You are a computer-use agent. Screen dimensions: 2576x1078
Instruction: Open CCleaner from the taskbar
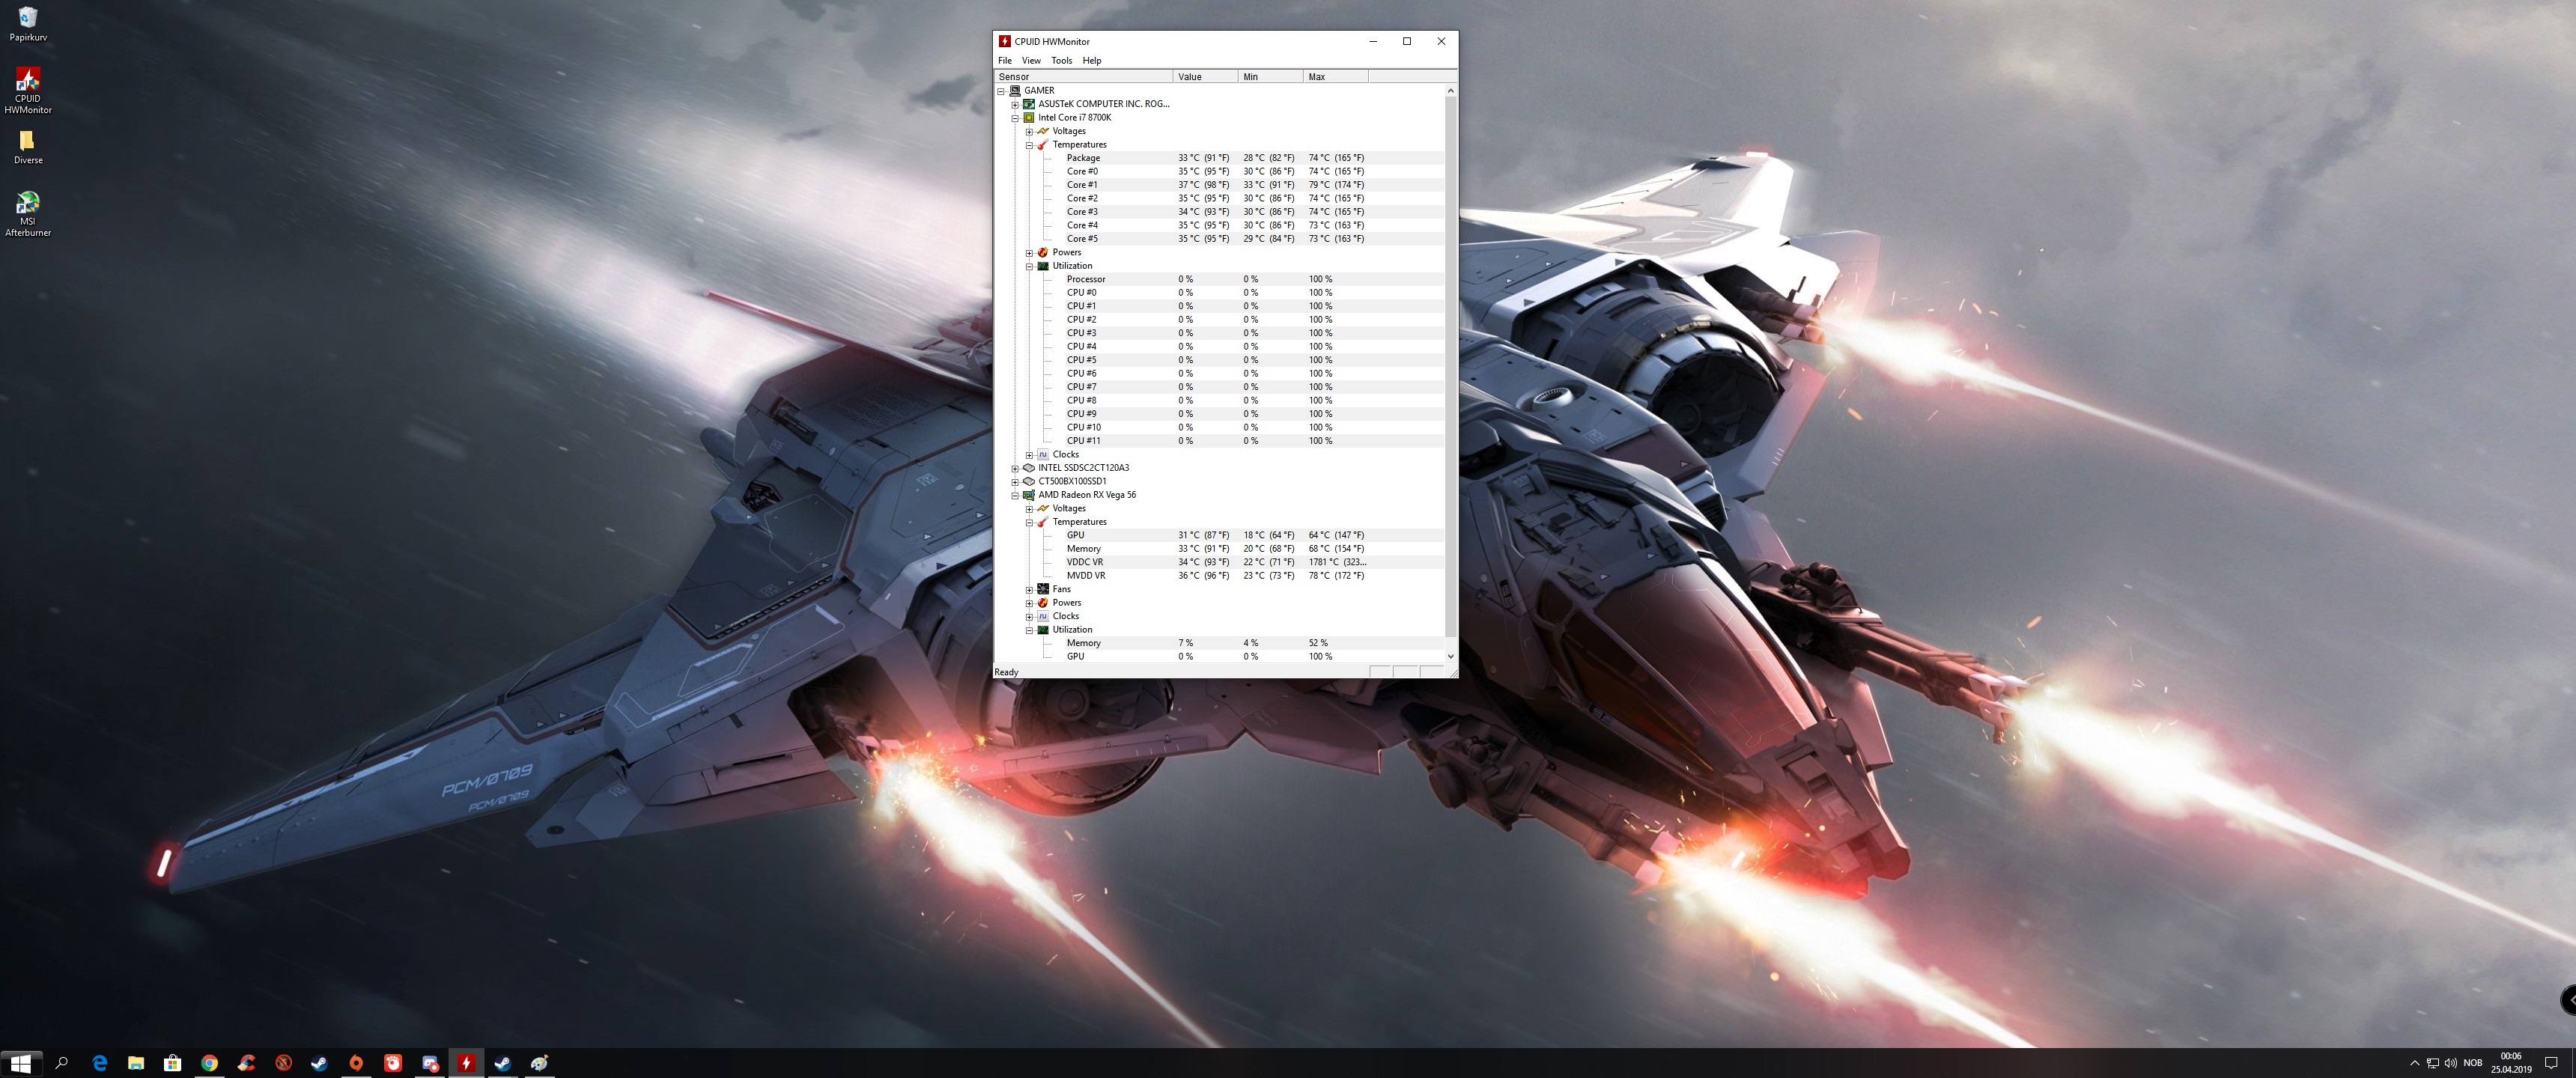pos(246,1063)
